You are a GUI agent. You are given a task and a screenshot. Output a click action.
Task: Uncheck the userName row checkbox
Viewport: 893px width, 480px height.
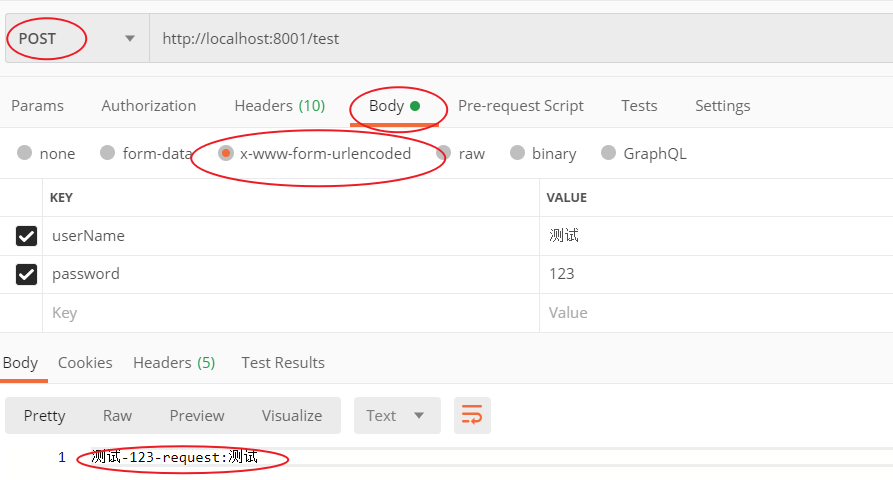[x=26, y=236]
